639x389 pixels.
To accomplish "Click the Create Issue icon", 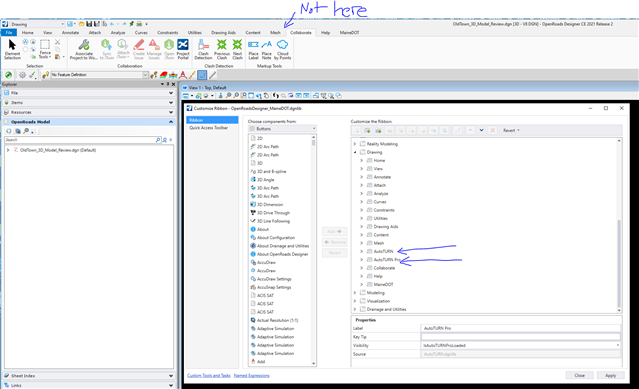I will (139, 49).
